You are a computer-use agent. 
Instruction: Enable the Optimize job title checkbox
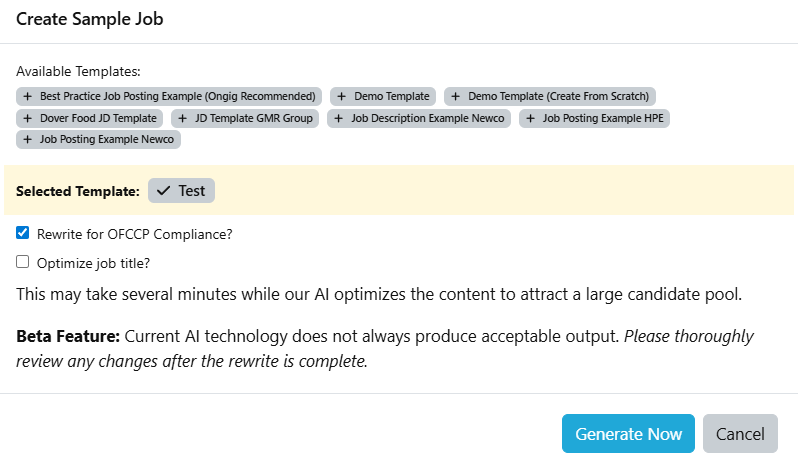pyautogui.click(x=23, y=262)
